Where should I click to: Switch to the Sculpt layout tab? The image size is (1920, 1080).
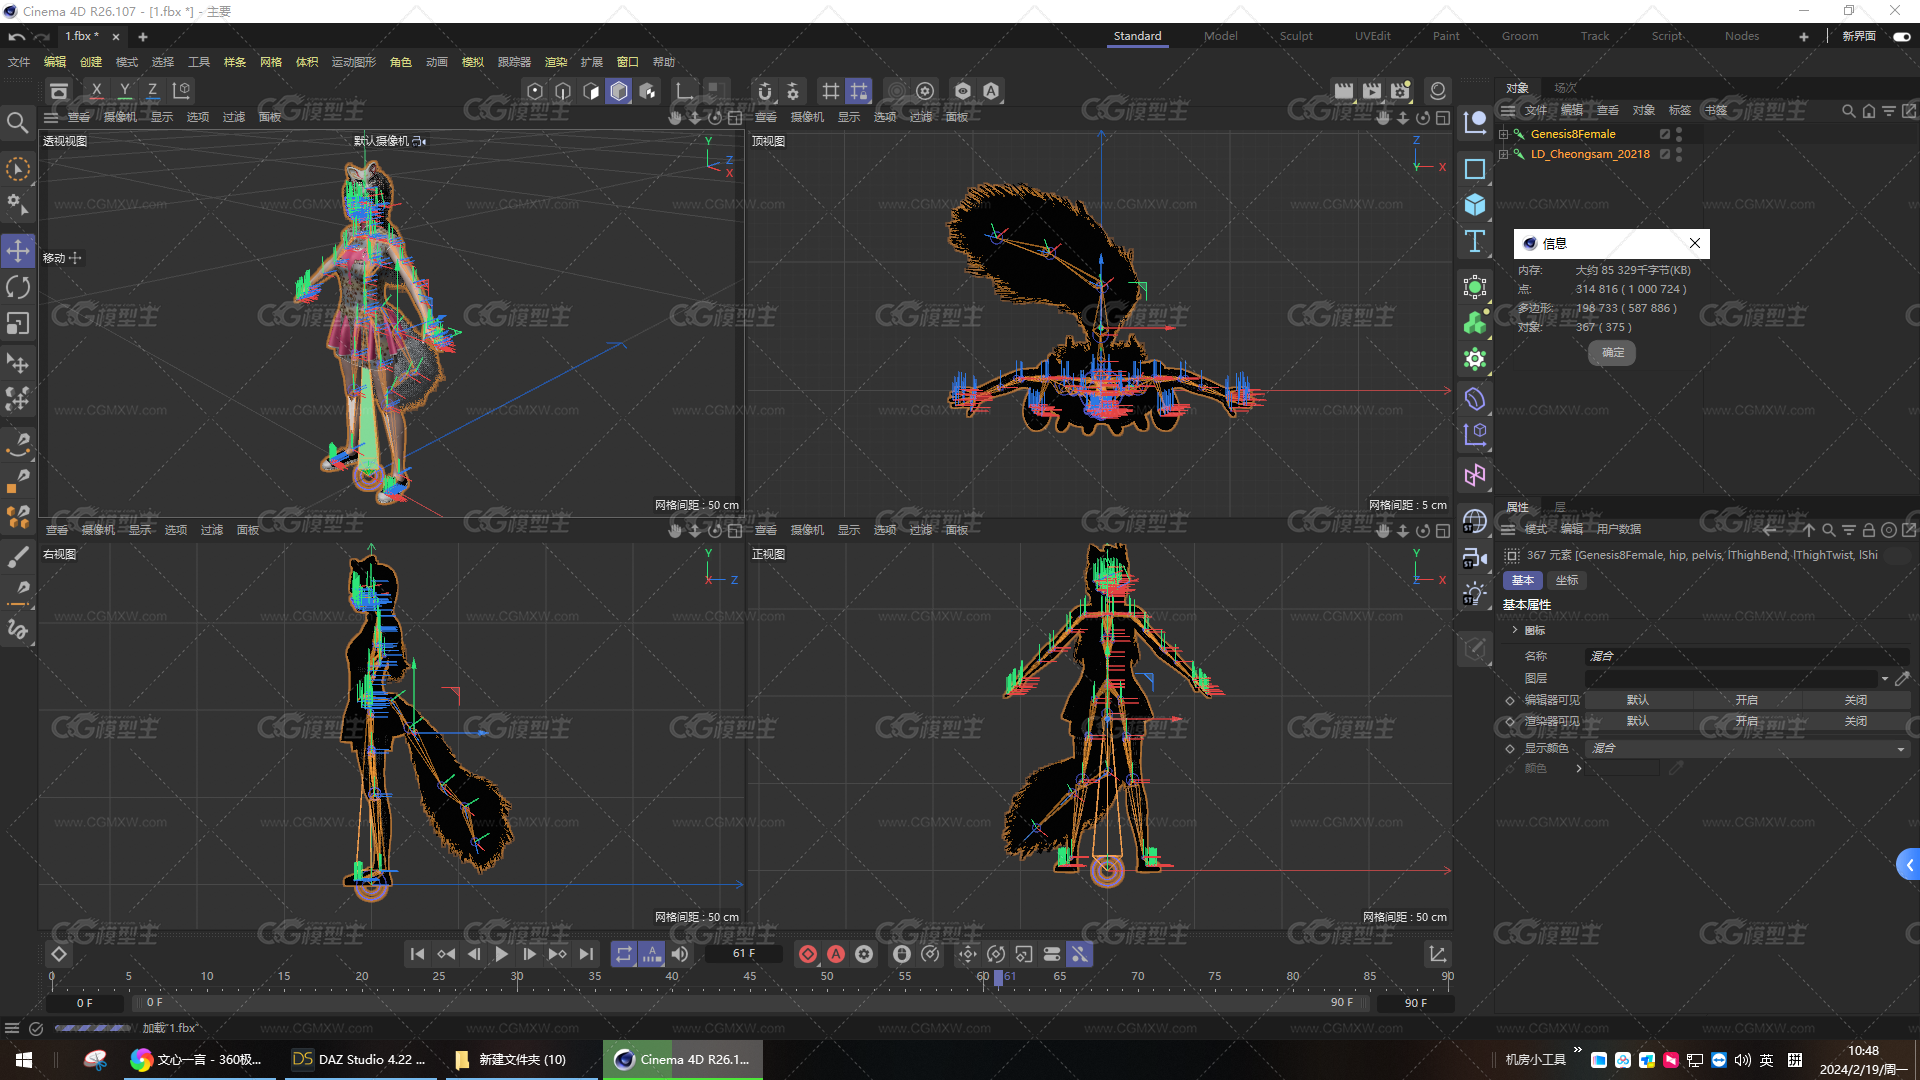pyautogui.click(x=1296, y=36)
